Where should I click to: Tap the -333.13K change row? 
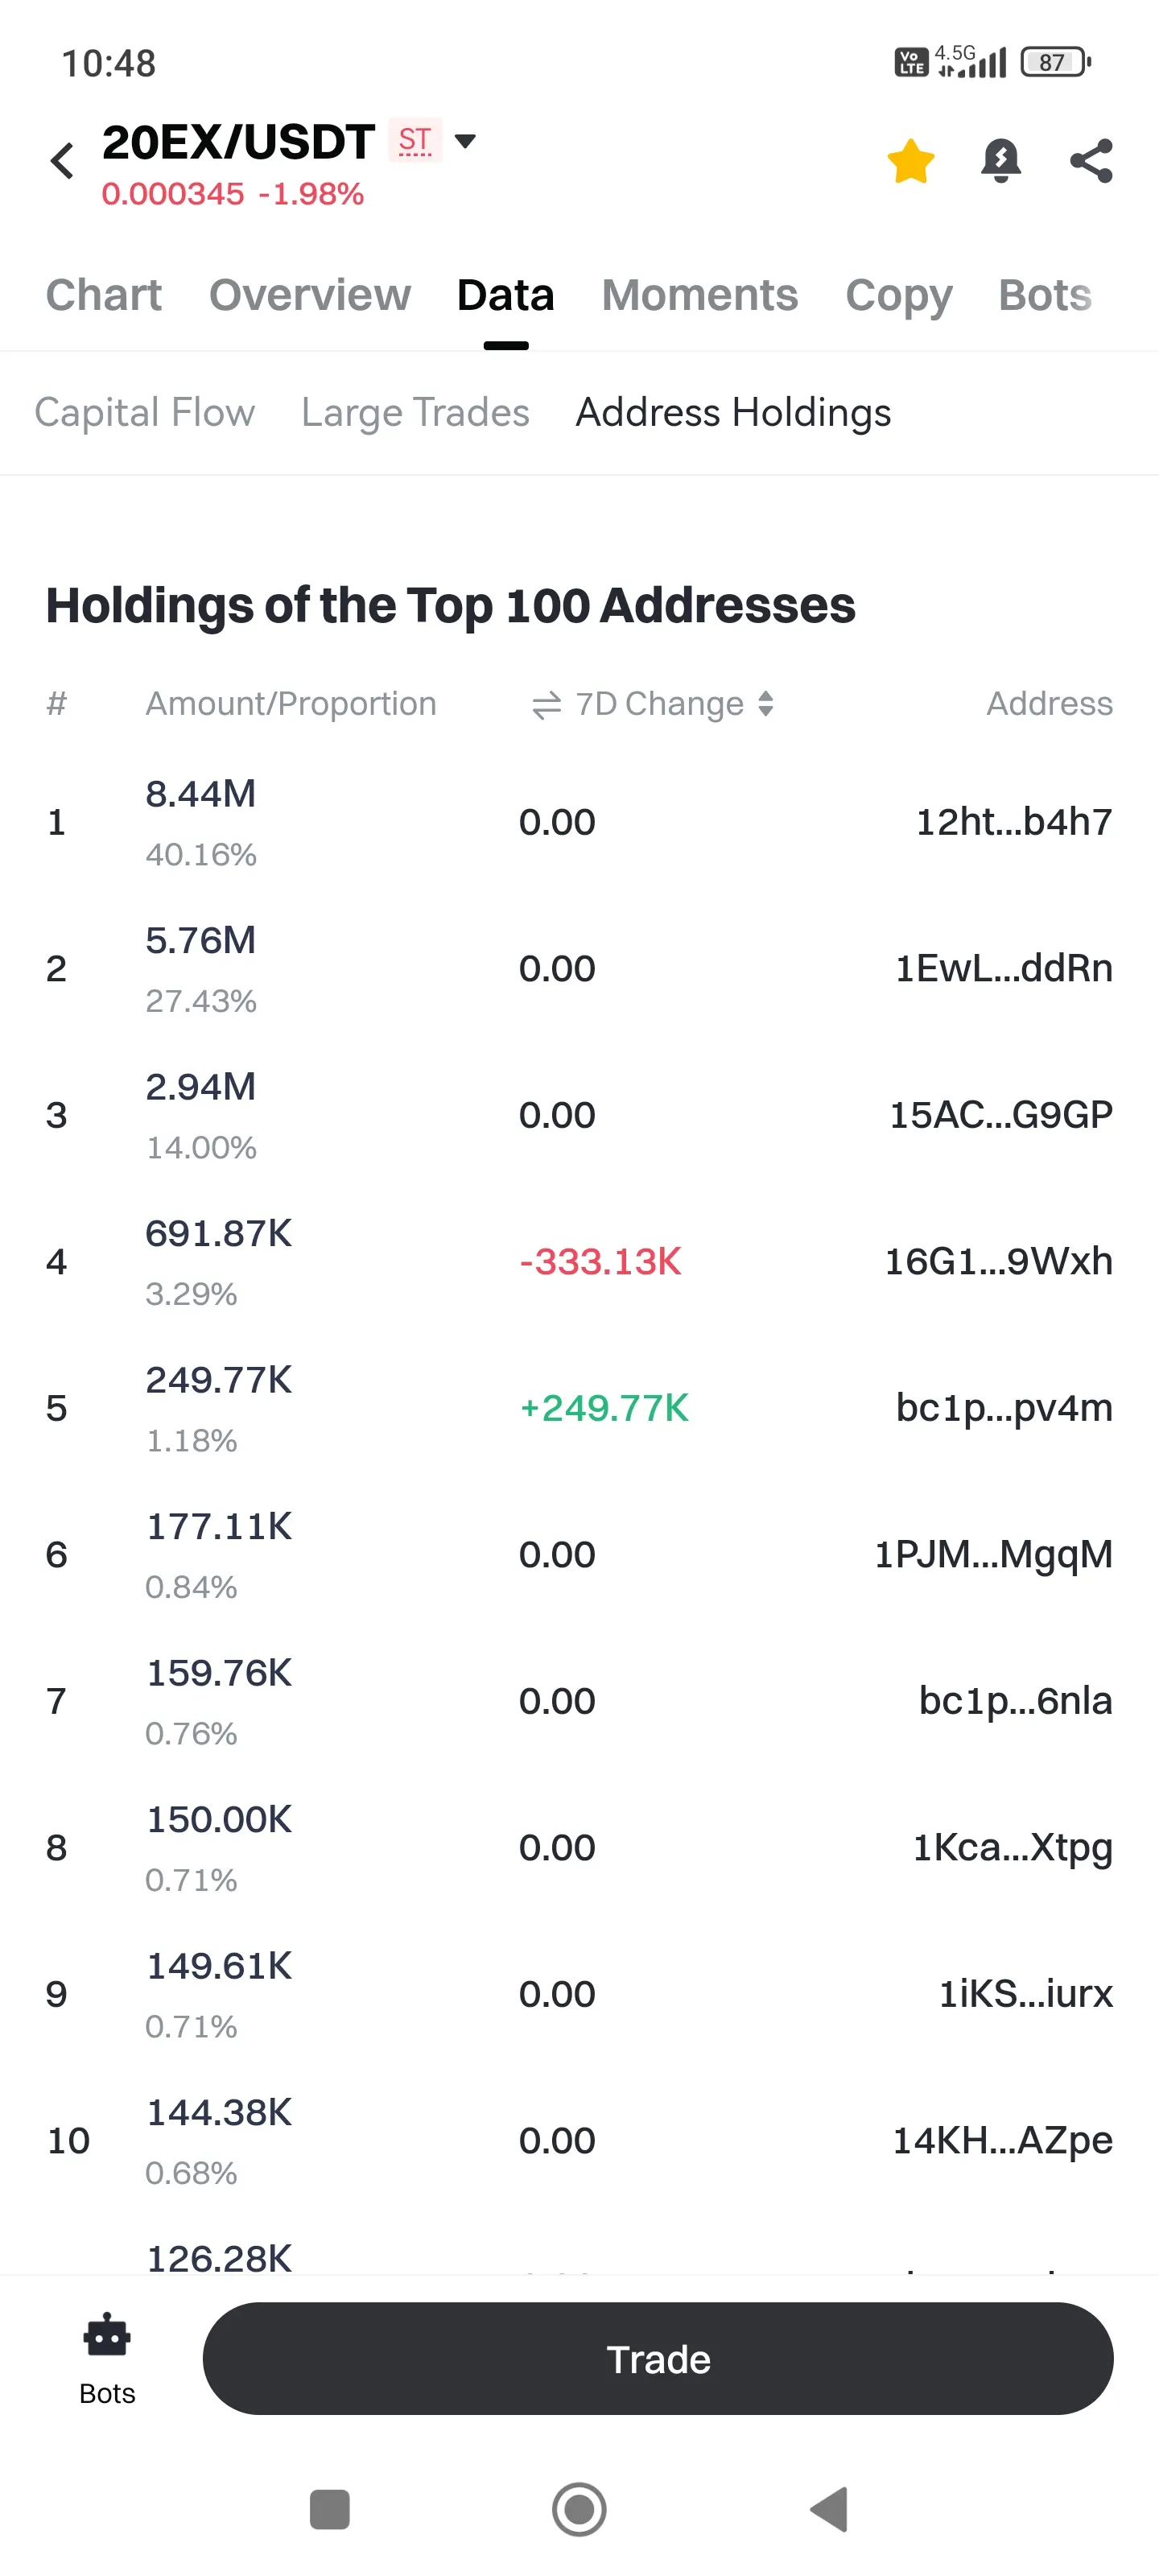(600, 1262)
